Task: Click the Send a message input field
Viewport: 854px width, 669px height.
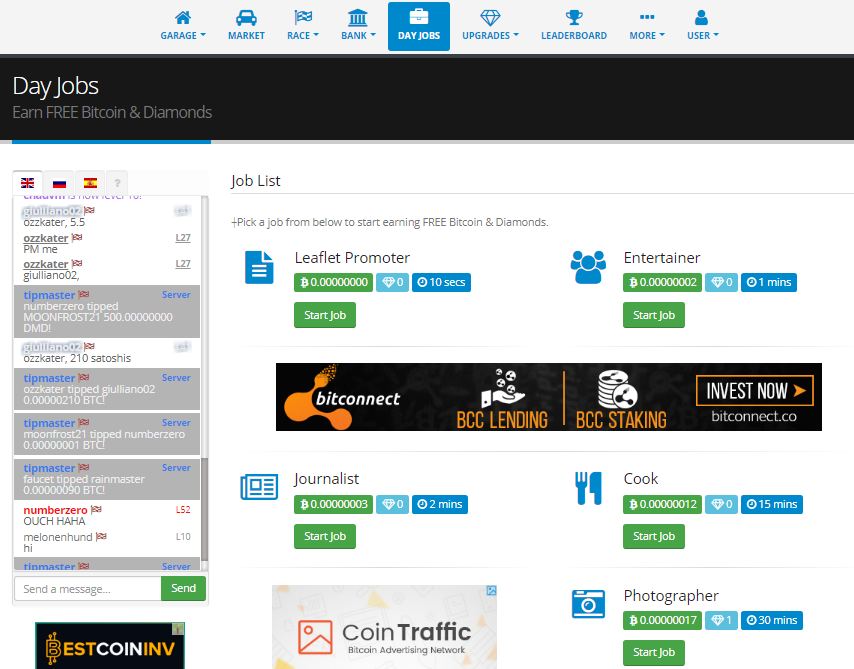Action: pos(88,589)
